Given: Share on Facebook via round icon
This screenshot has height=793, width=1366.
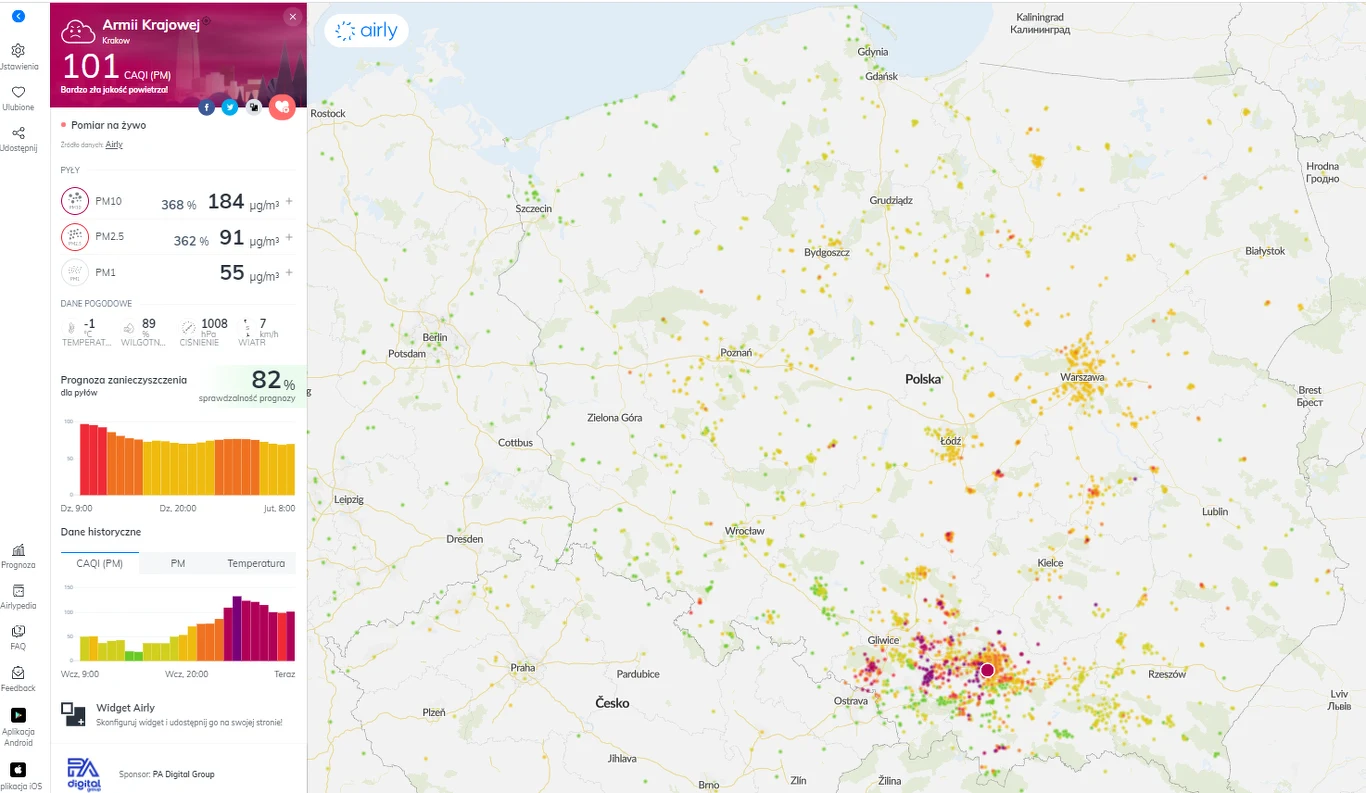Looking at the screenshot, I should [207, 107].
